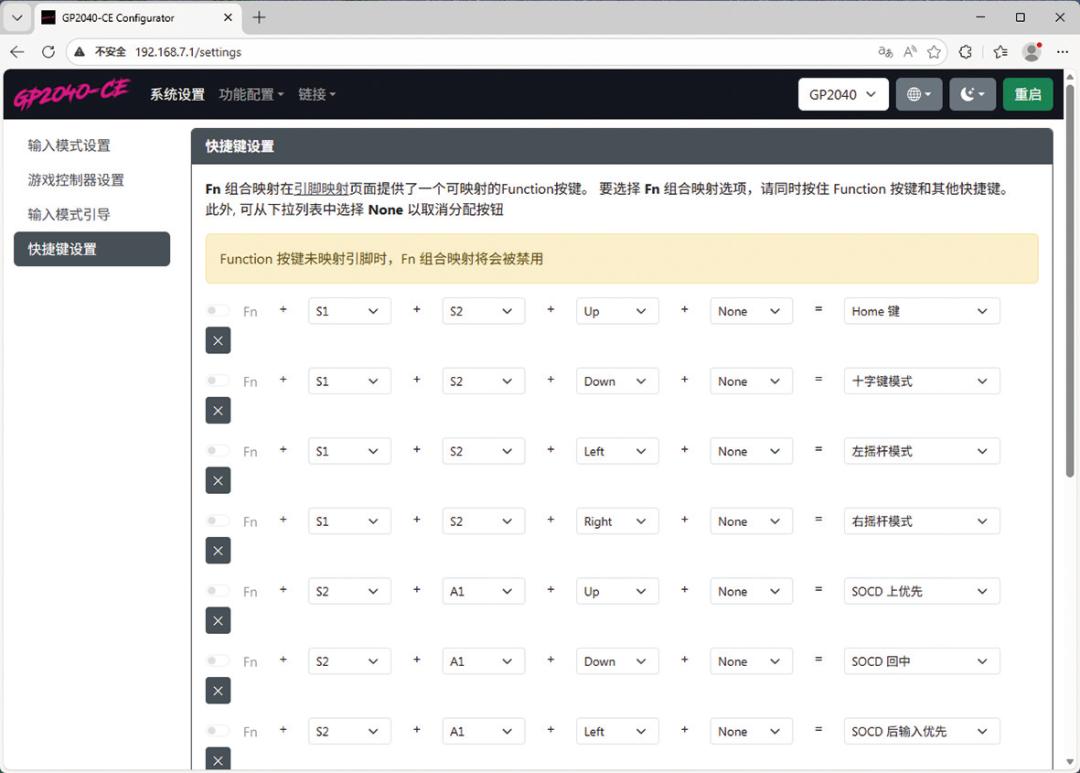Open the tab search chevron
The width and height of the screenshot is (1080, 773).
point(17,17)
